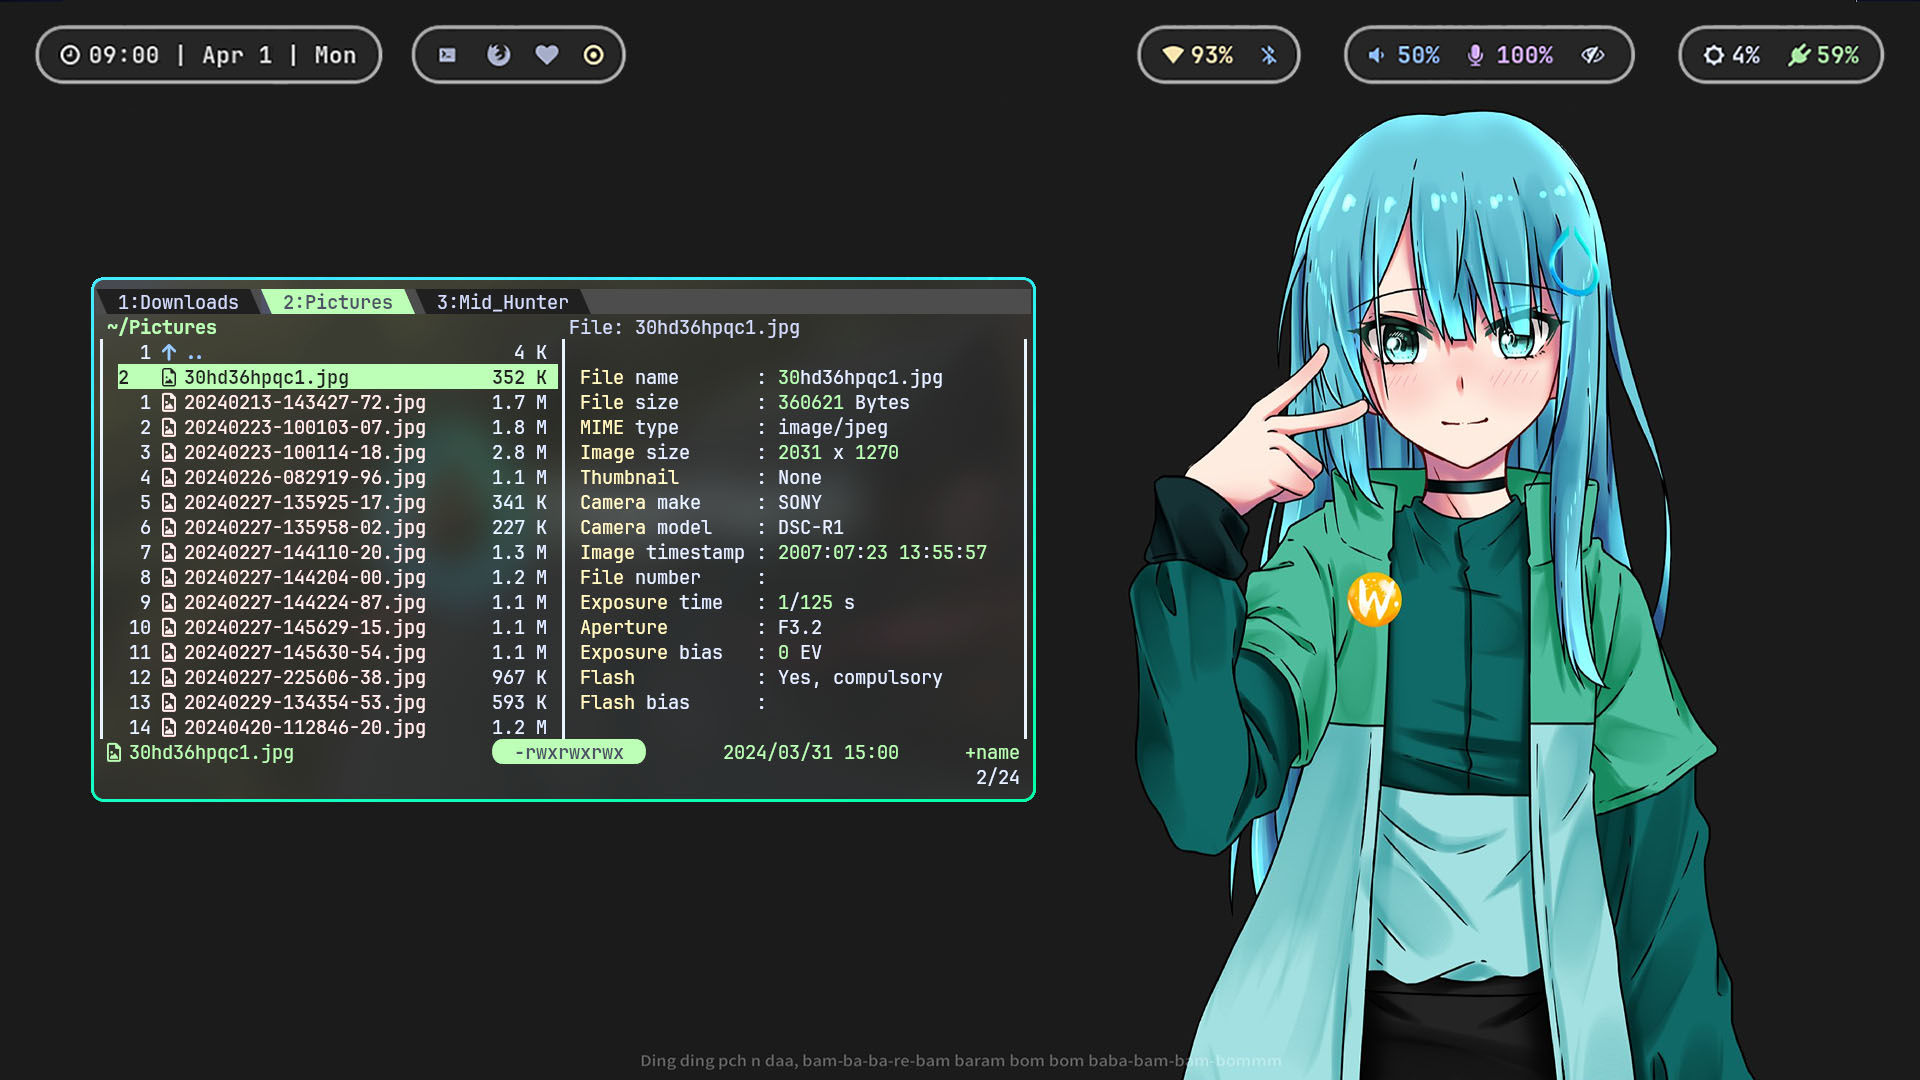Click the heart icon in launcher bar
Viewport: 1920px width, 1080px height.
click(546, 55)
